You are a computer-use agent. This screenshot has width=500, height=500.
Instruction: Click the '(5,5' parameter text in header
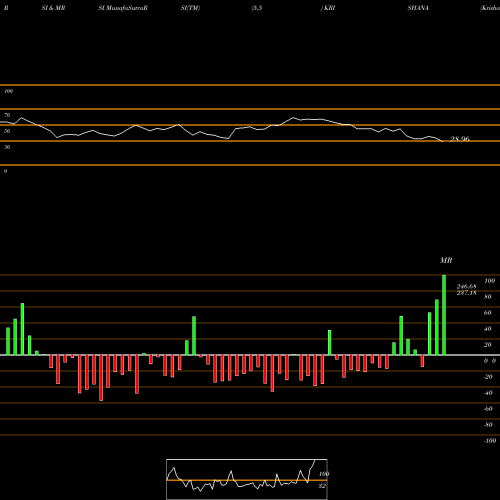pos(257,8)
